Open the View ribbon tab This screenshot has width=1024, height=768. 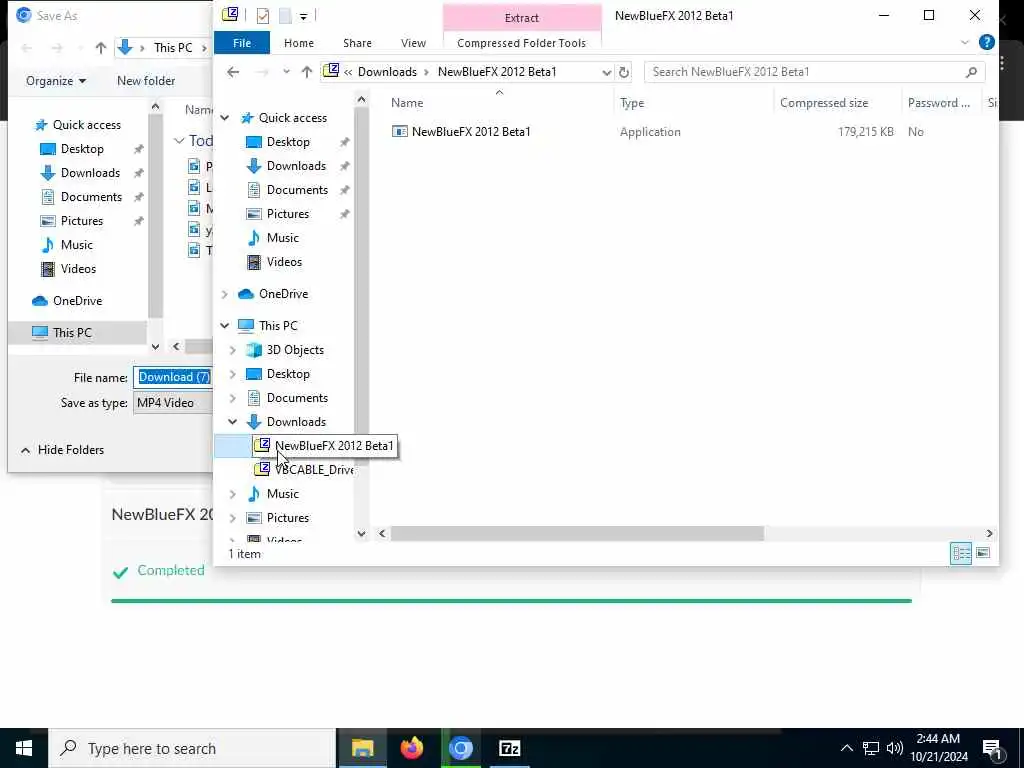pos(413,43)
